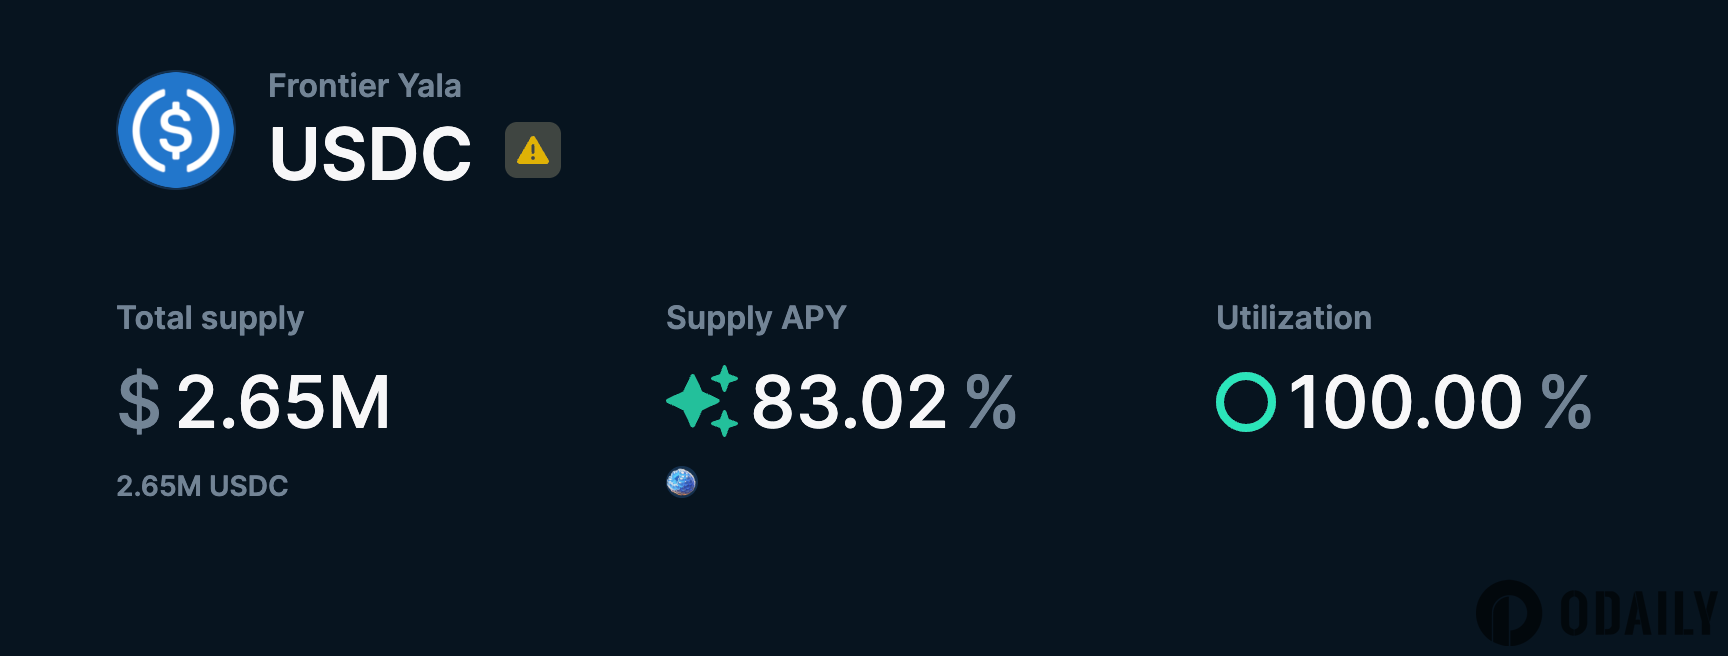Click the Supply APY heading
Viewport: 1728px width, 656px height.
coord(756,318)
